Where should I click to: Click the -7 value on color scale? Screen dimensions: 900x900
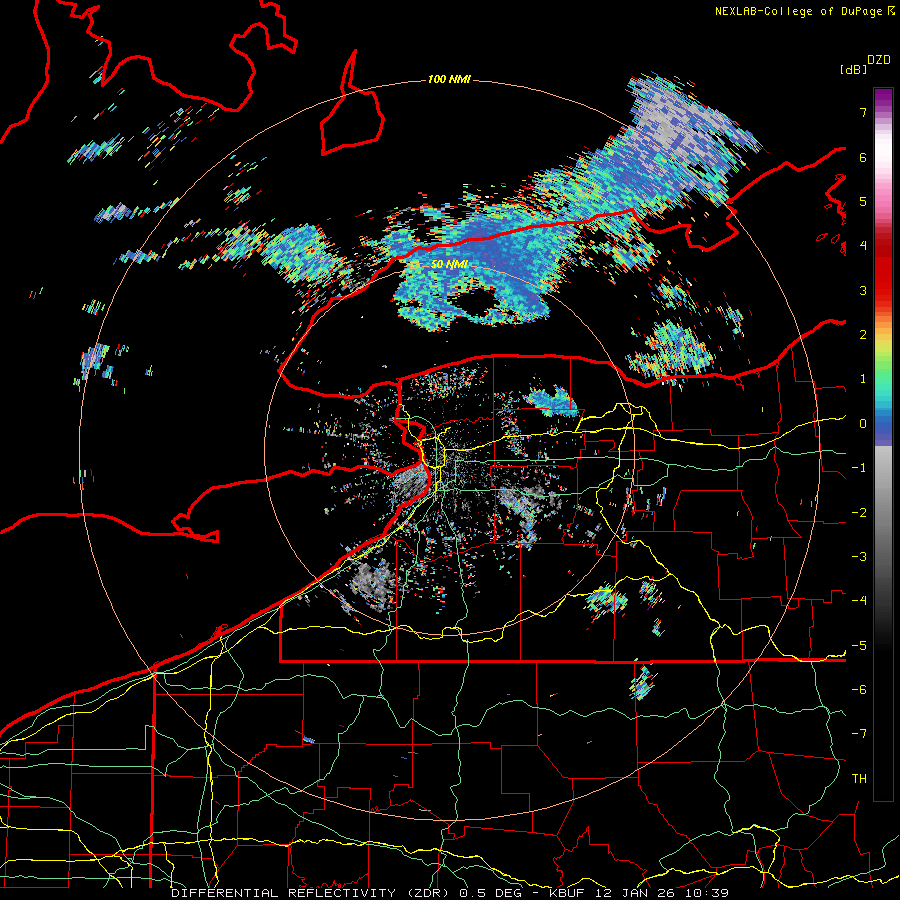[x=859, y=734]
